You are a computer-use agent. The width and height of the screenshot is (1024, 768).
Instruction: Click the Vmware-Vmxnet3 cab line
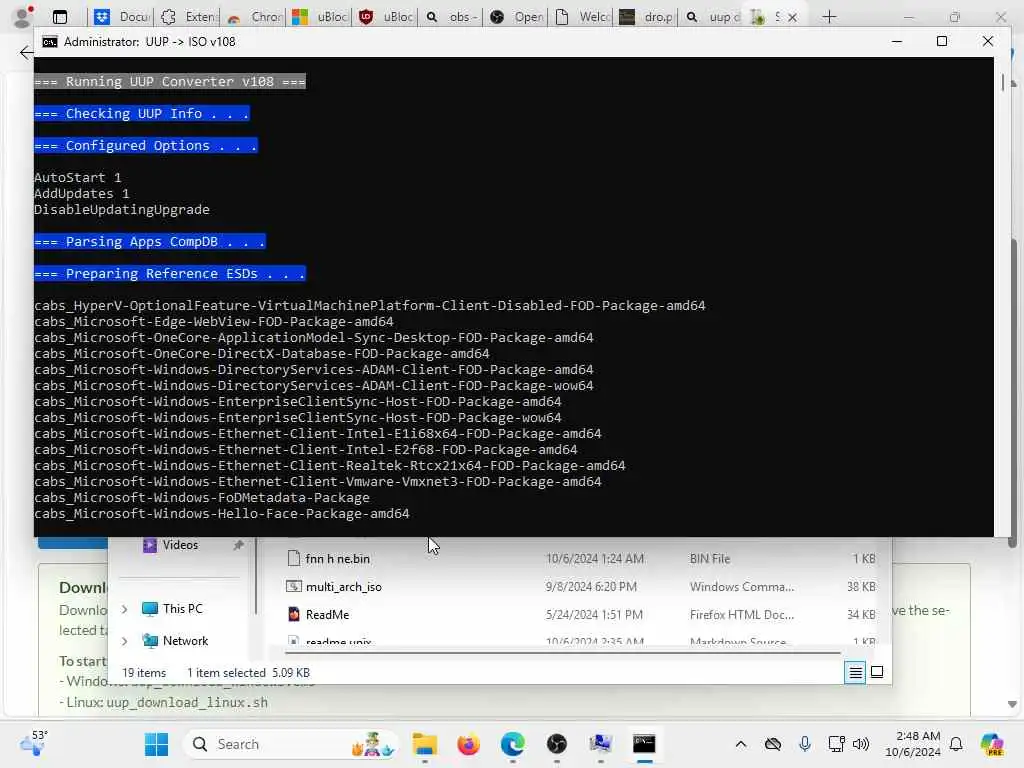tap(318, 481)
